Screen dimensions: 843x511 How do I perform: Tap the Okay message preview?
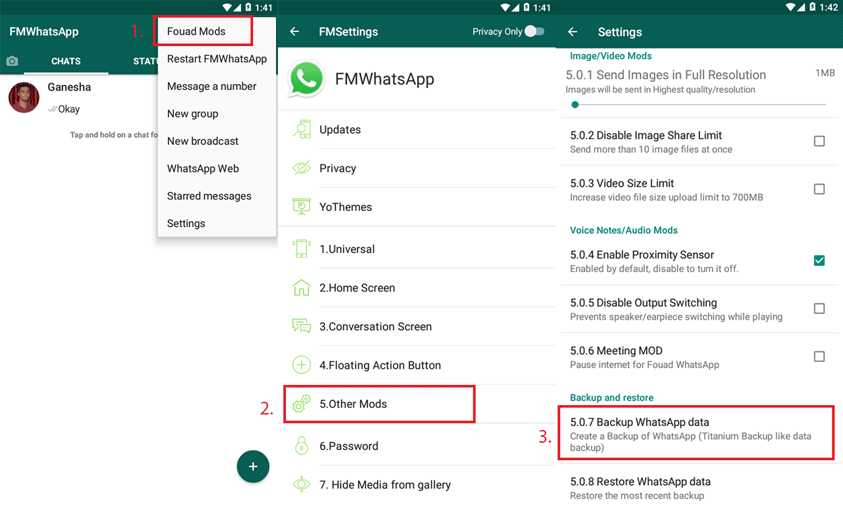pyautogui.click(x=69, y=109)
